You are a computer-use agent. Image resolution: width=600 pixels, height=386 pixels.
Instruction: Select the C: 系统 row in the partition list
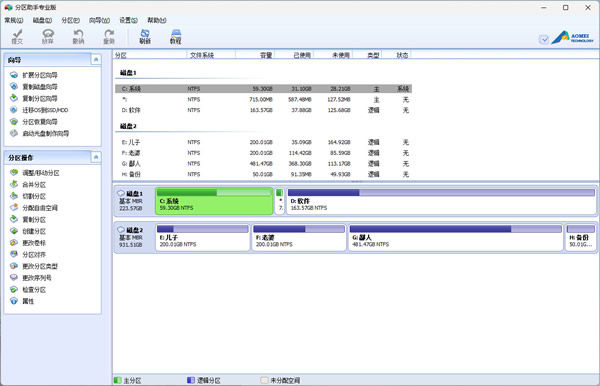[x=263, y=89]
